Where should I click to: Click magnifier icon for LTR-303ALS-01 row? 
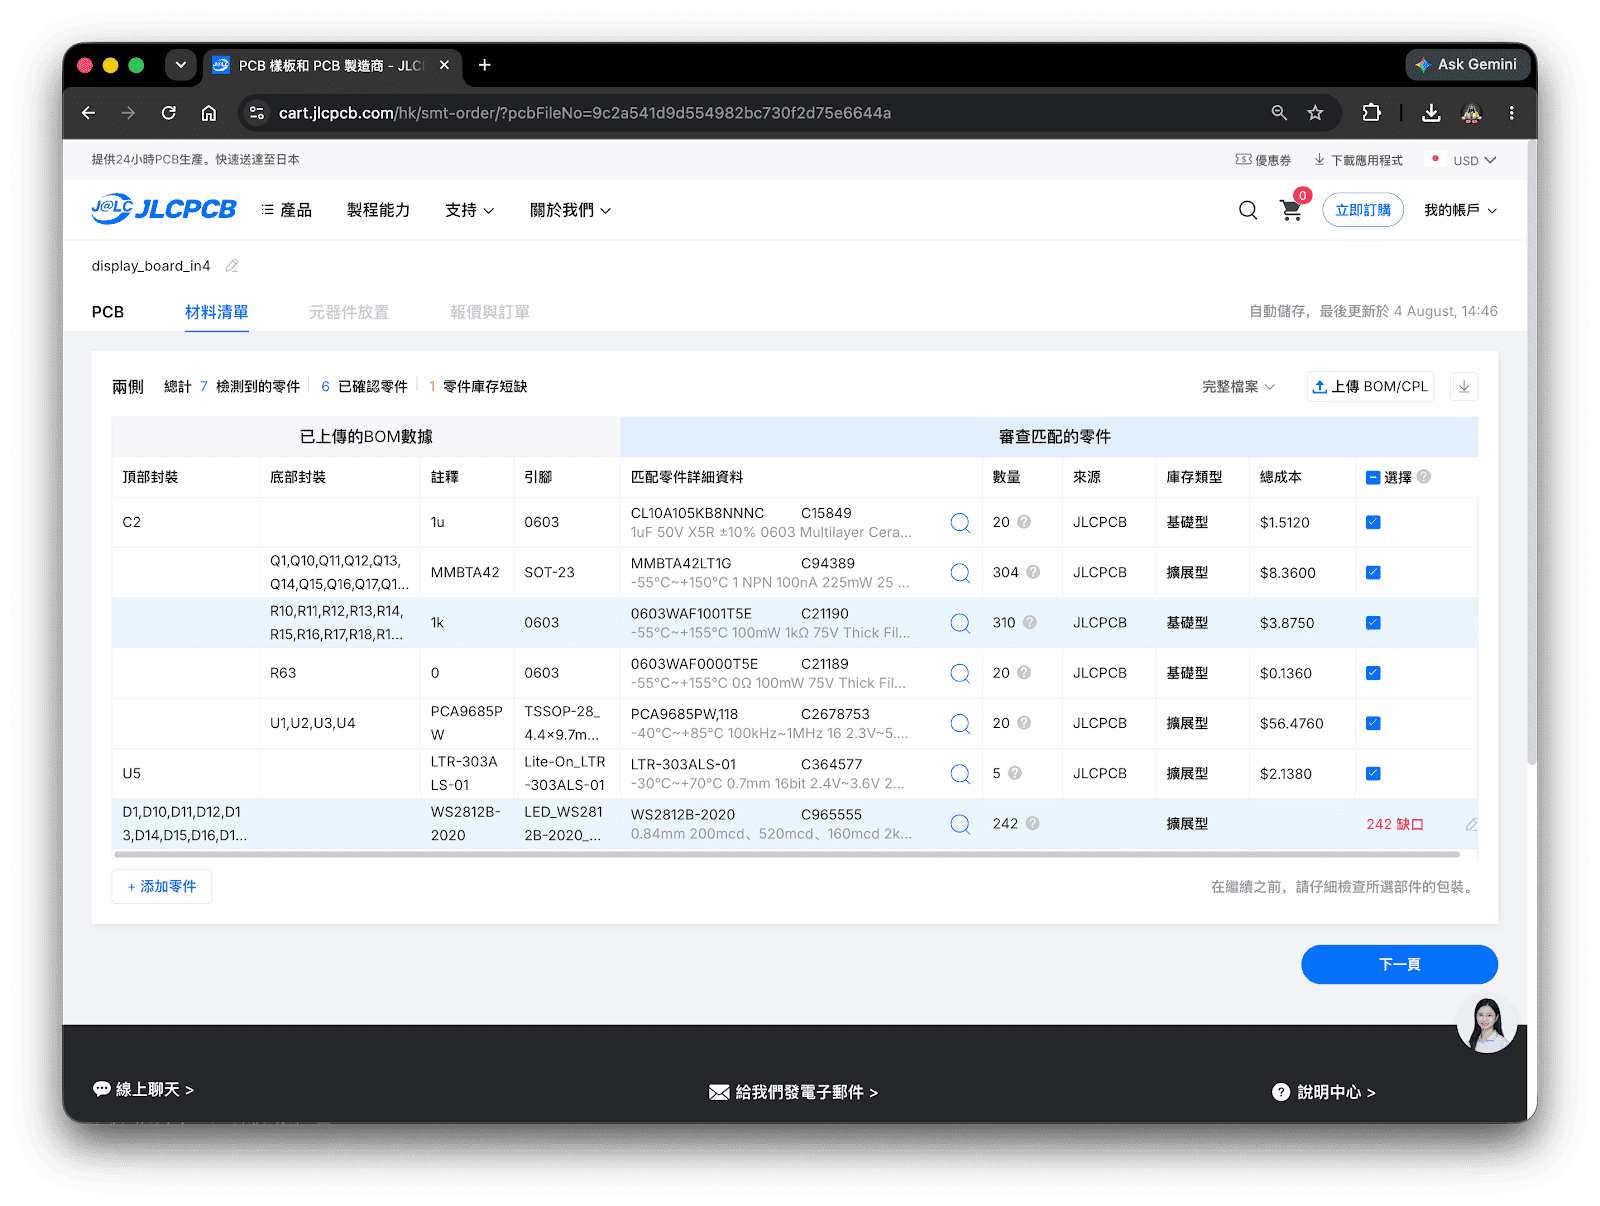960,774
